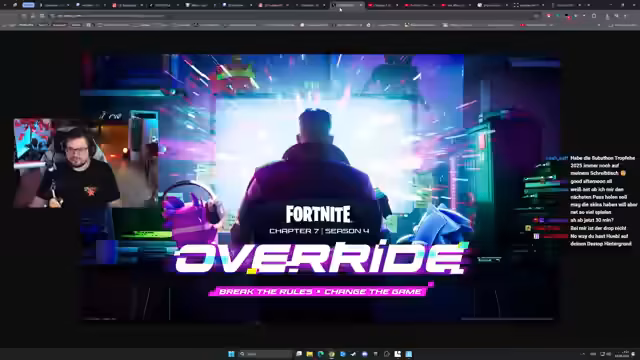The height and width of the screenshot is (360, 640).
Task: Click the browser address bar
Action: pyautogui.click(x=286, y=16)
